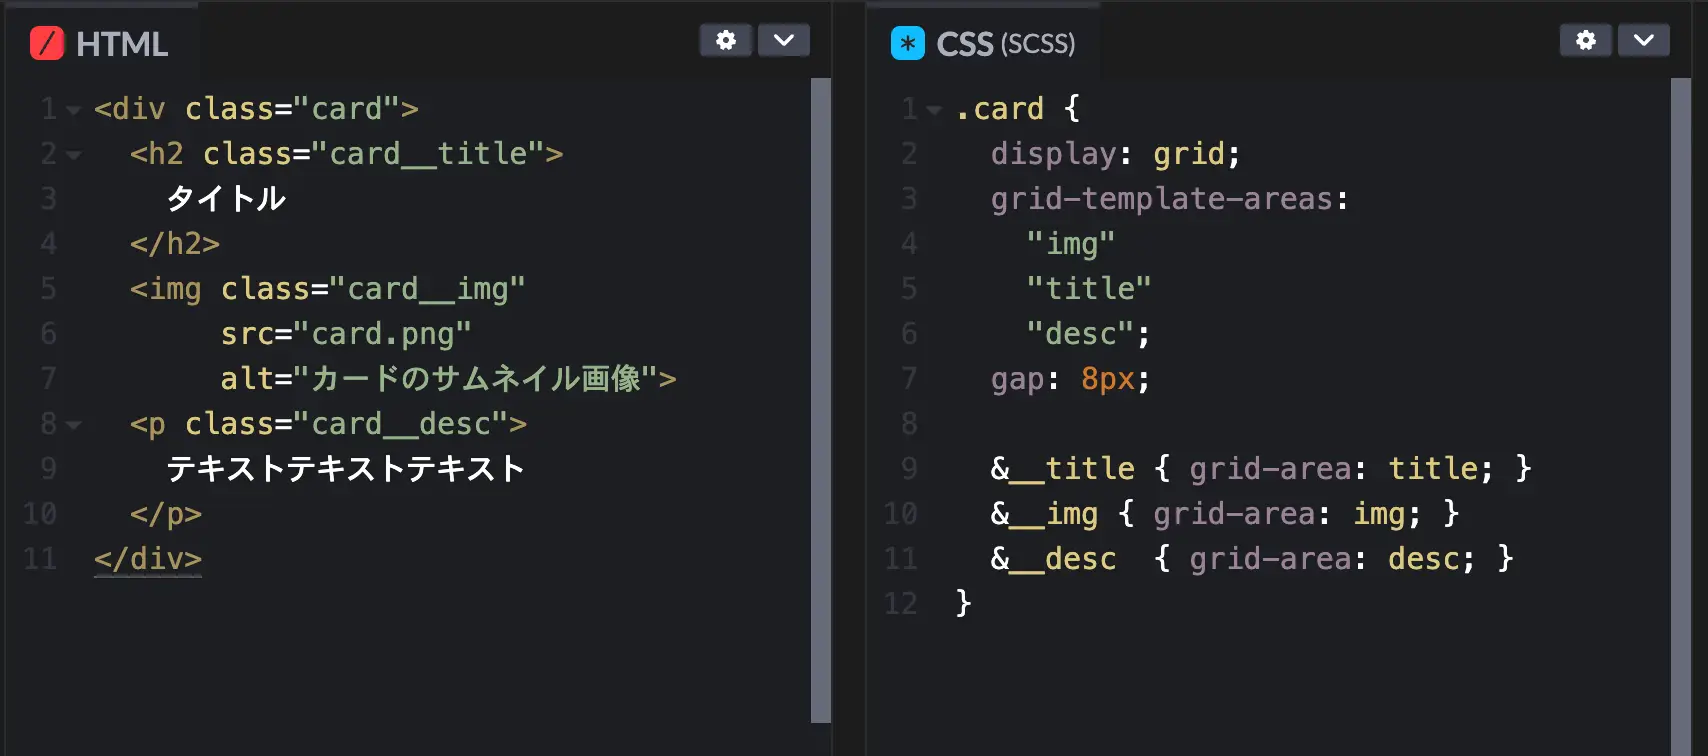Open HTML editor settings gear
Viewport: 1708px width, 756px height.
[x=726, y=40]
